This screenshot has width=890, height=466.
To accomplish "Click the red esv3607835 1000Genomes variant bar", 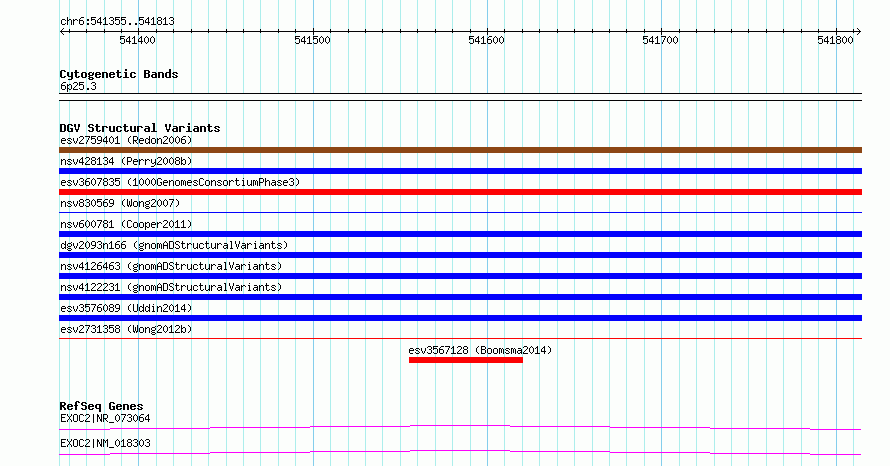I will click(x=460, y=192).
